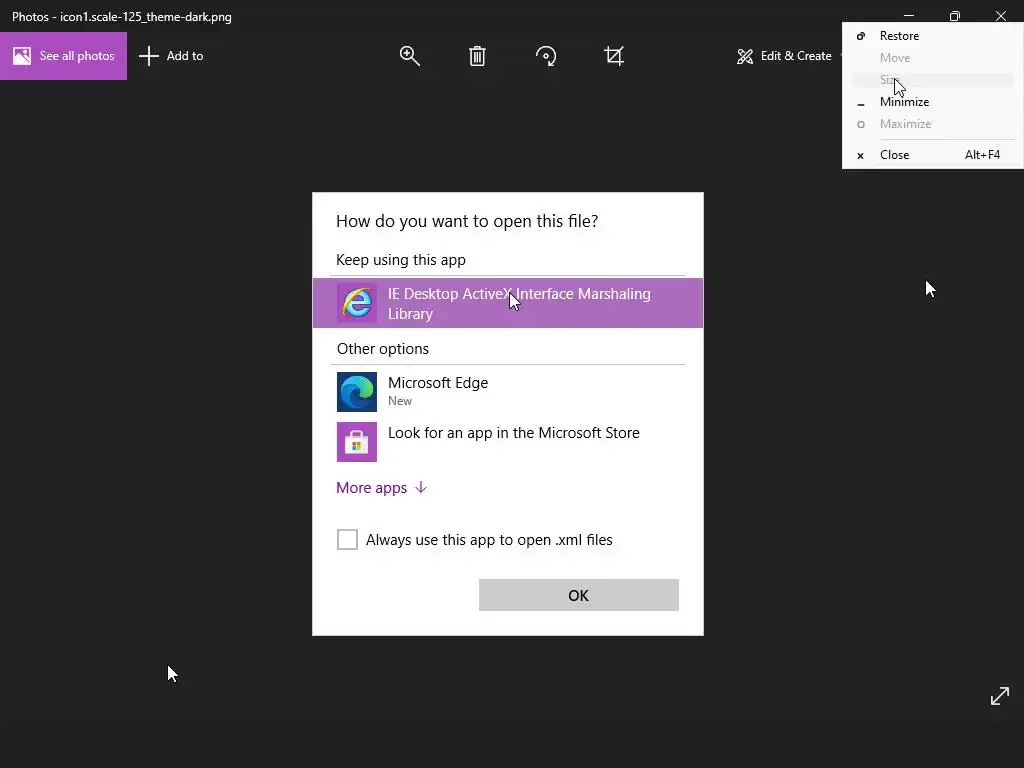This screenshot has height=768, width=1024.
Task: Click the fullscreen expand arrows icon
Action: pyautogui.click(x=1000, y=696)
